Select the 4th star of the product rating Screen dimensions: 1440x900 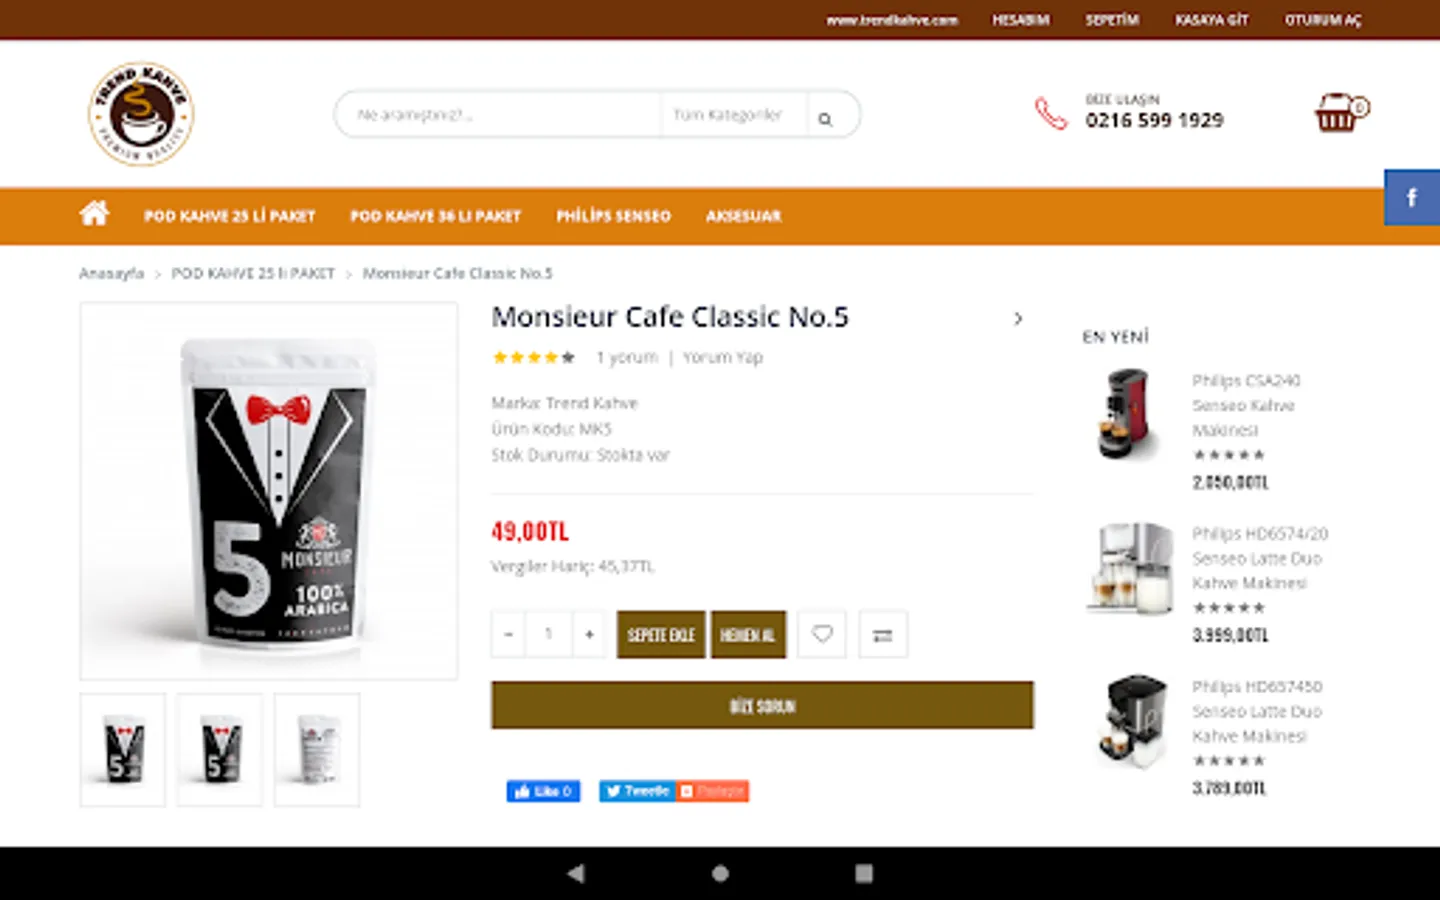[551, 357]
